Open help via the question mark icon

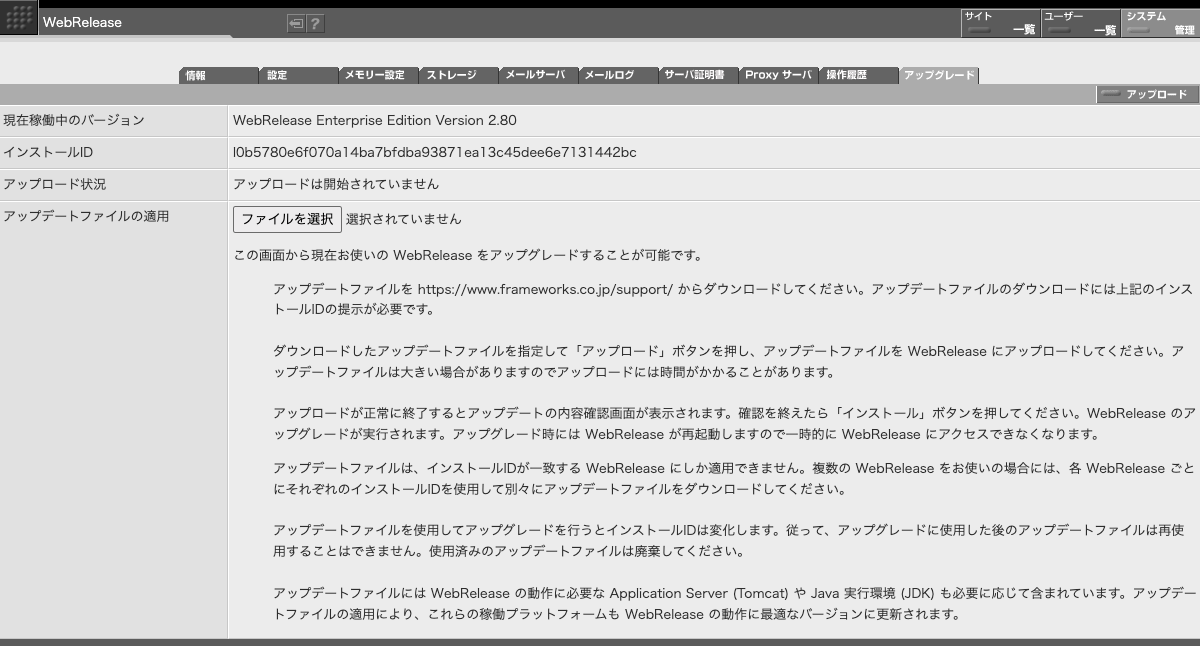(x=315, y=24)
